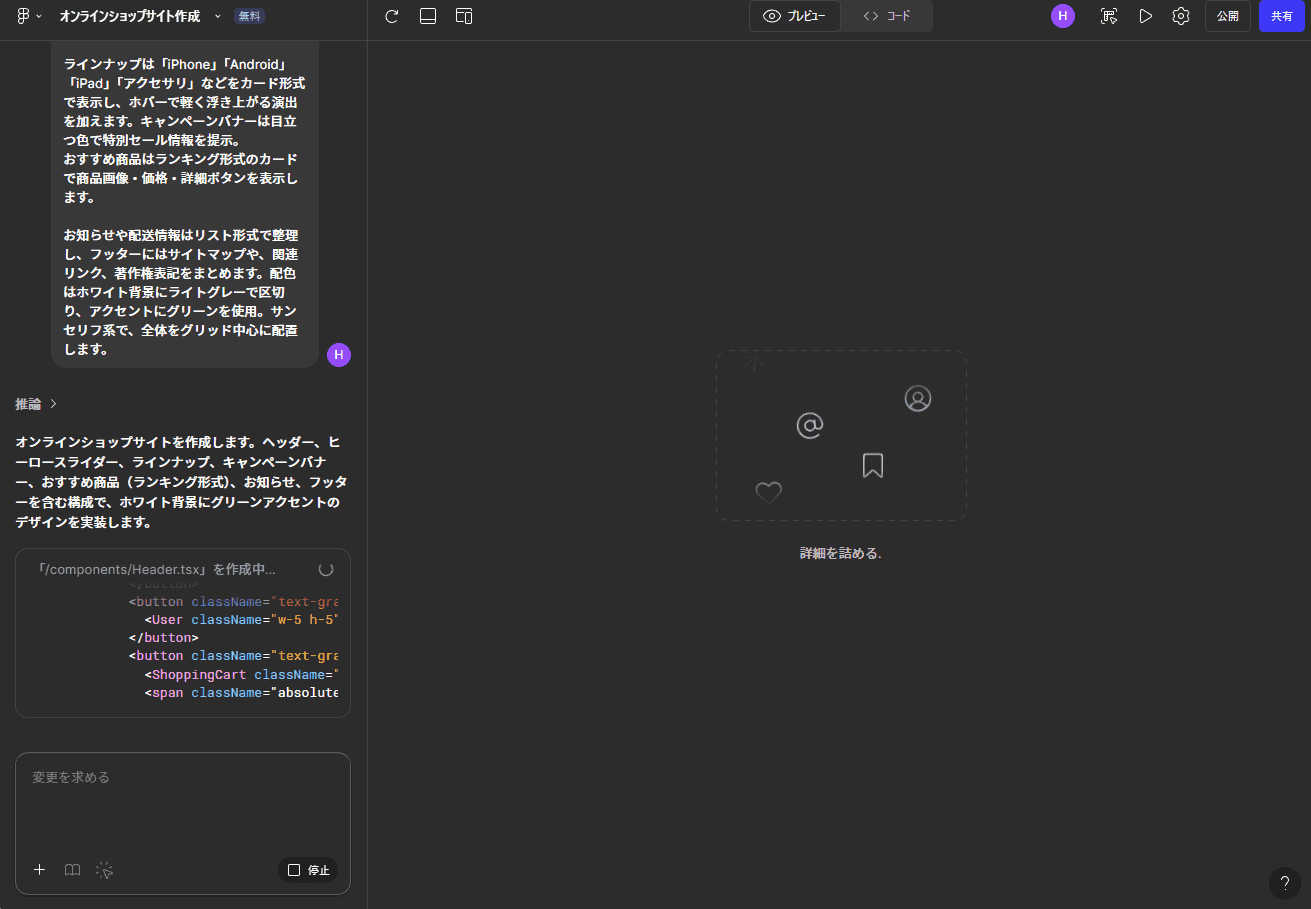Open the help question mark button
The height and width of the screenshot is (909, 1311).
pyautogui.click(x=1285, y=883)
